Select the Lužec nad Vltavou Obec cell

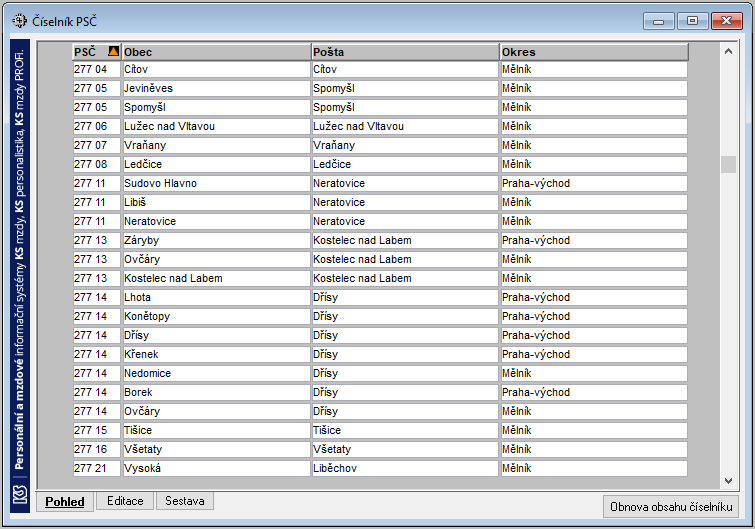[216, 127]
